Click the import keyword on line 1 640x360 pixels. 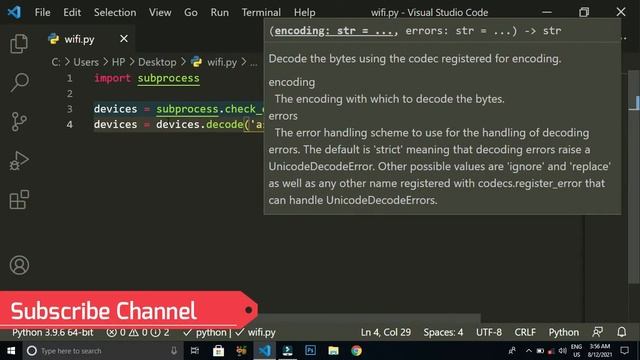[112, 78]
